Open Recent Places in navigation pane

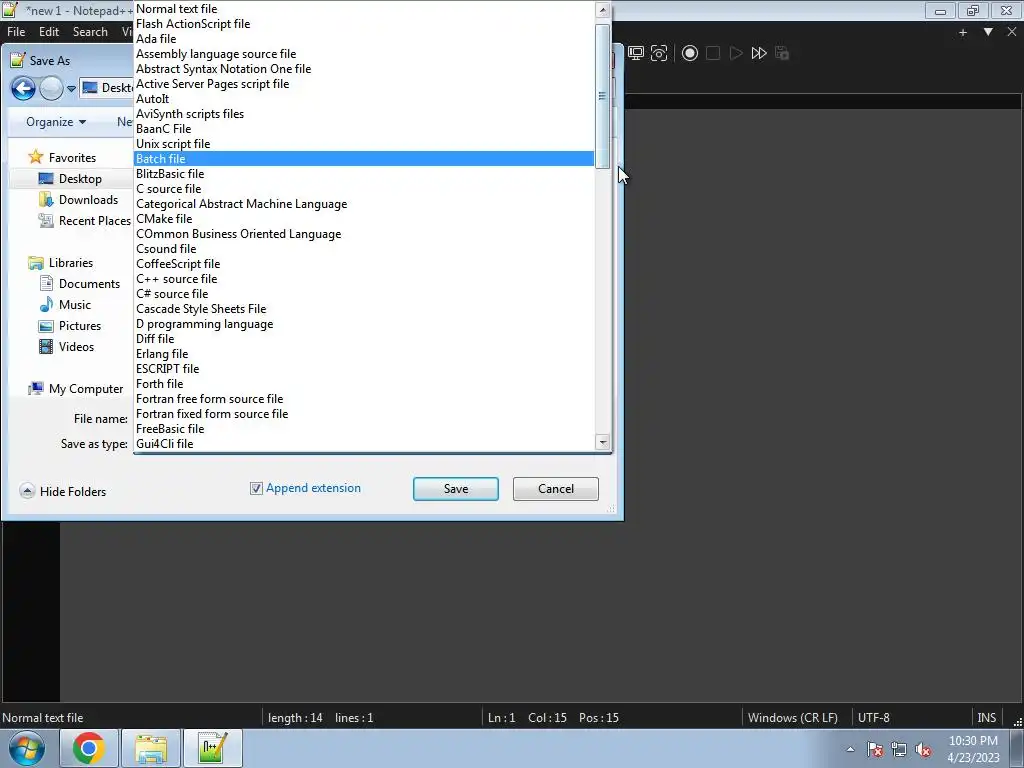click(x=95, y=221)
